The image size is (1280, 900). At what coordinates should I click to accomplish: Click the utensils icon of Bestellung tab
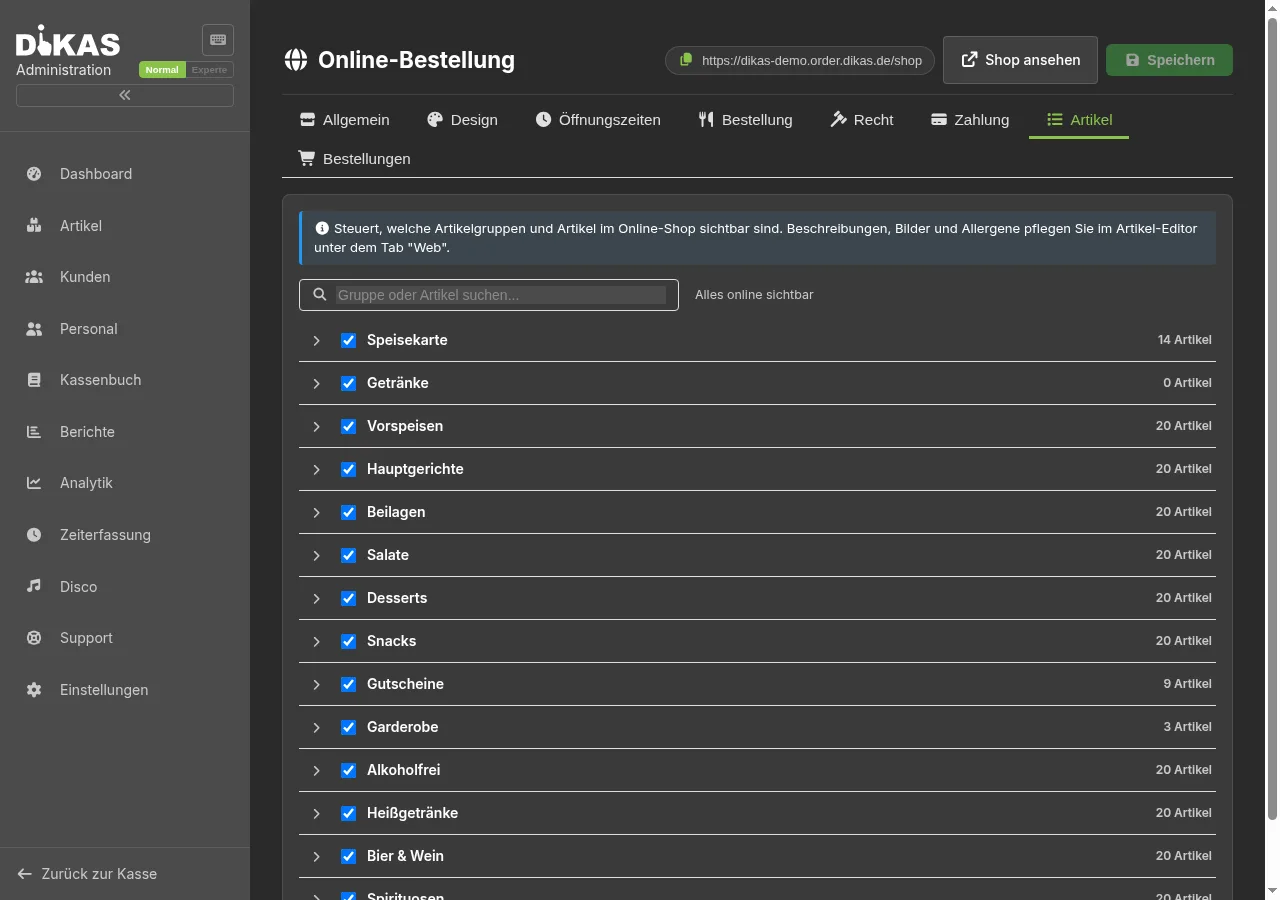(706, 120)
